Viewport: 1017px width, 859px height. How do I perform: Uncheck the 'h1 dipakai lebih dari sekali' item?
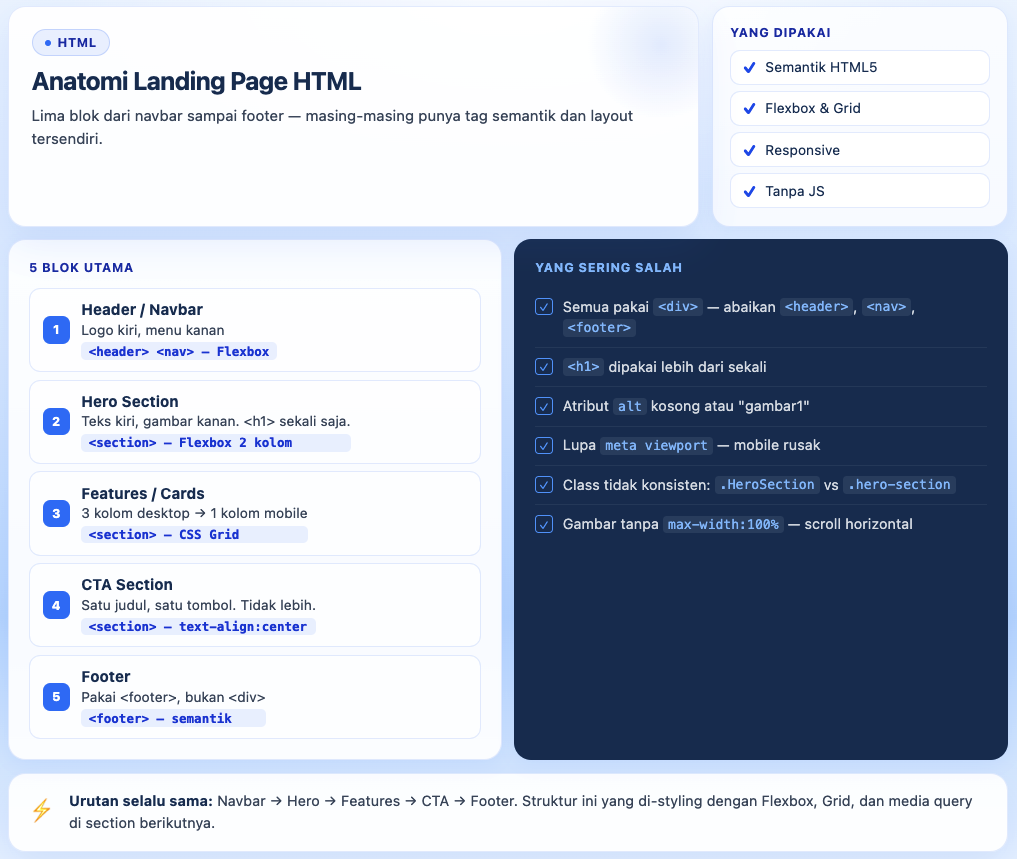click(543, 366)
